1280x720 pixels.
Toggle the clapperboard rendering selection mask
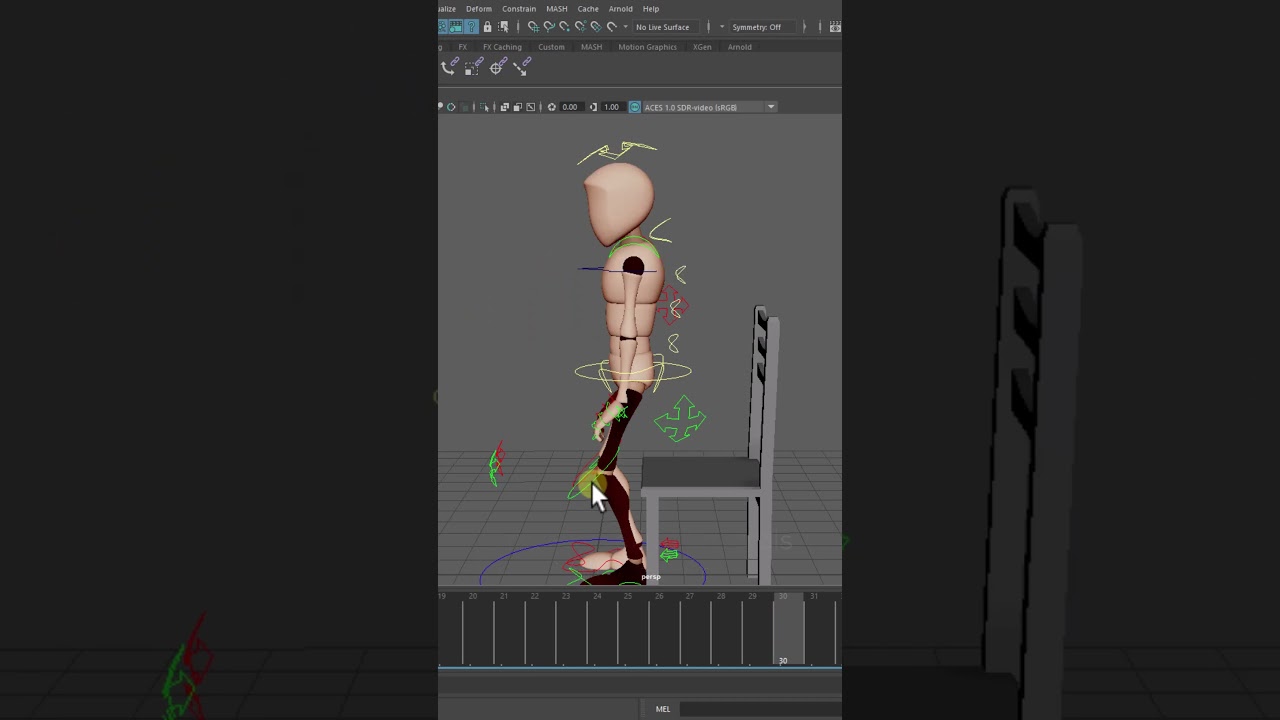click(x=456, y=27)
